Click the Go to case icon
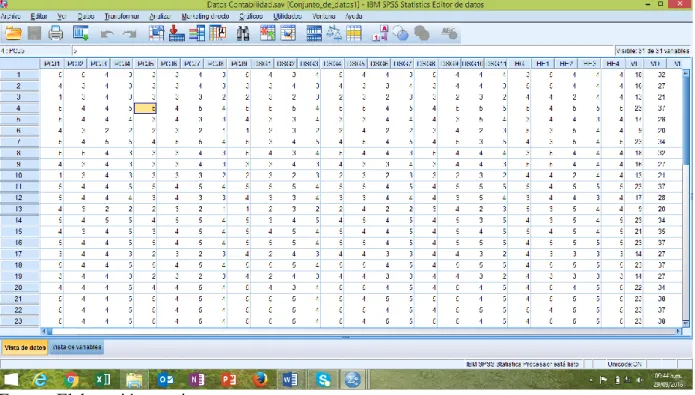The width and height of the screenshot is (695, 395). coord(156,33)
